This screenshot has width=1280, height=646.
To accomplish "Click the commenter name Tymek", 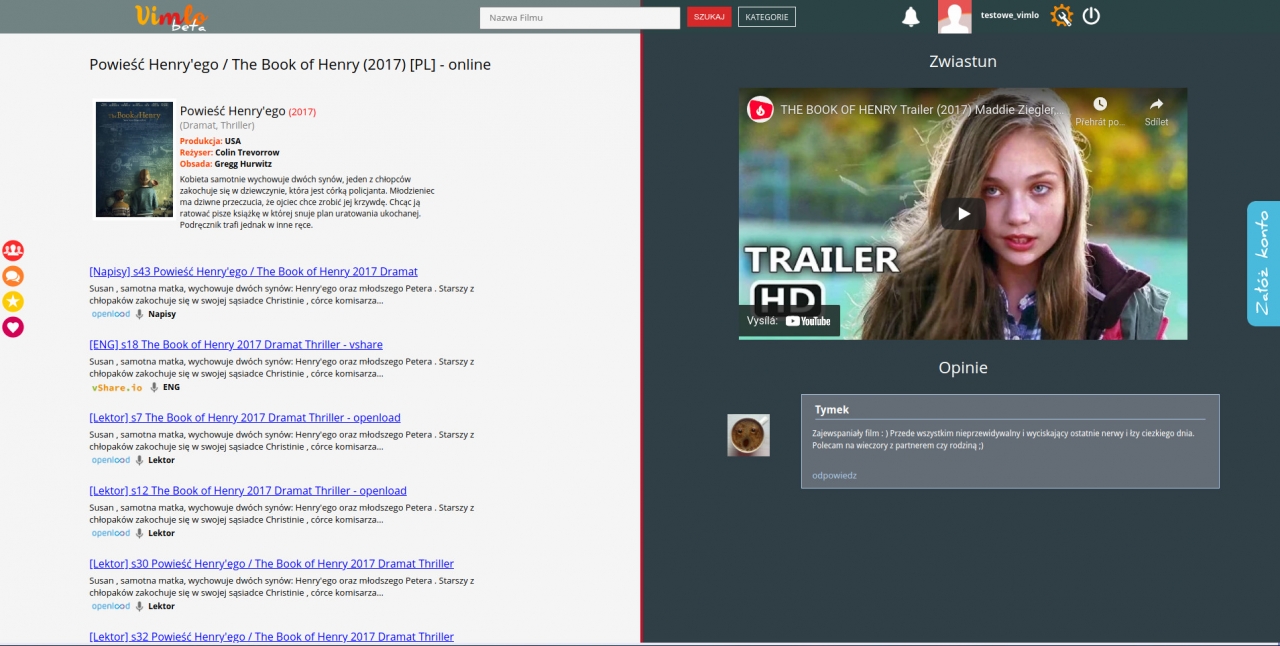I will point(832,410).
